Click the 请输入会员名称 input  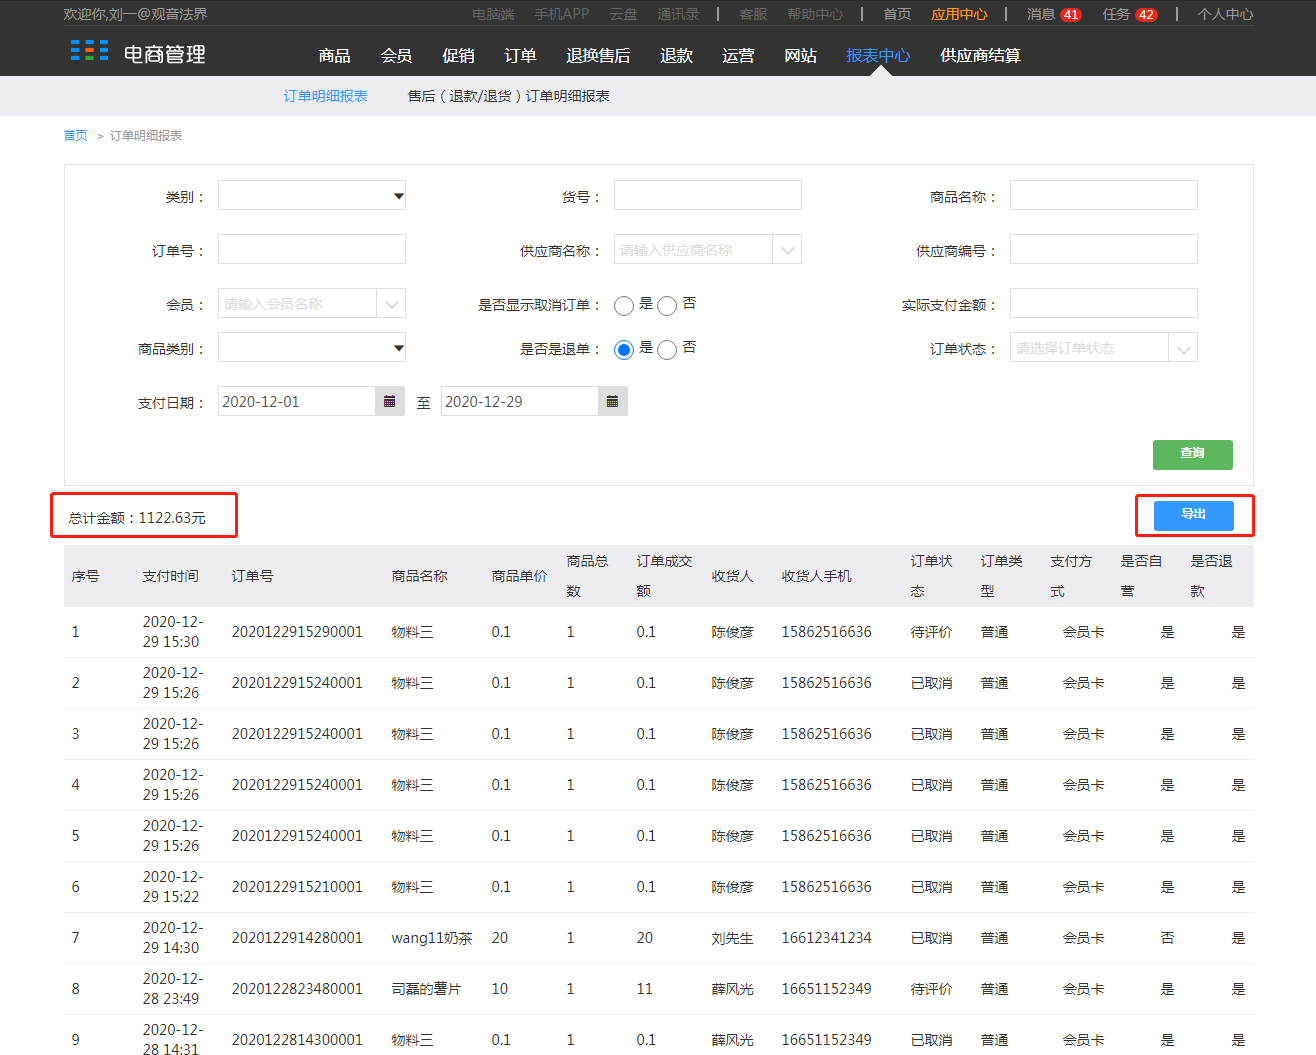297,303
